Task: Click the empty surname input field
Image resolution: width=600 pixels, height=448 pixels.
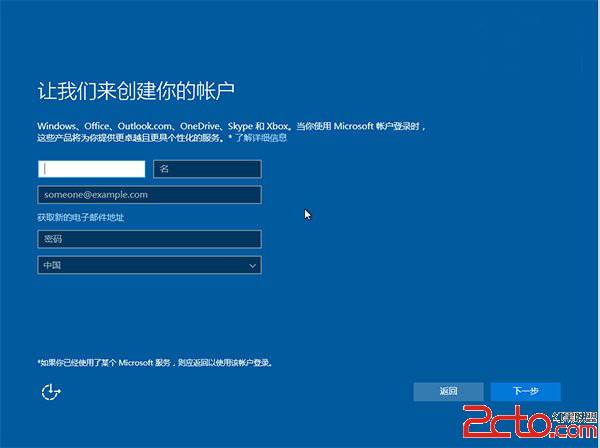Action: tap(91, 169)
